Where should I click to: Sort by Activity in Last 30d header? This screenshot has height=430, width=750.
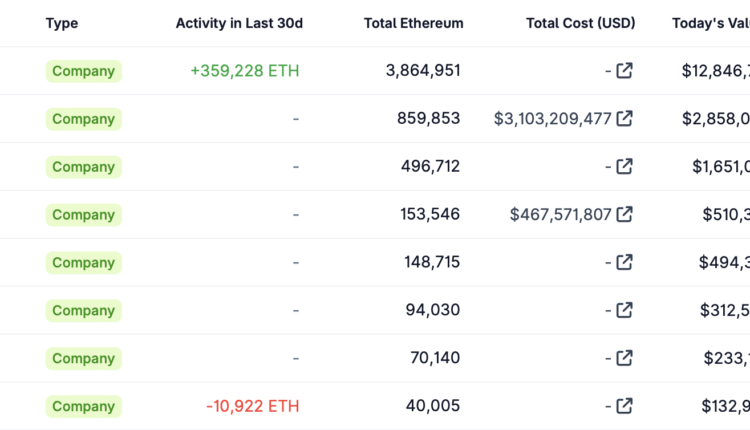[x=239, y=23]
